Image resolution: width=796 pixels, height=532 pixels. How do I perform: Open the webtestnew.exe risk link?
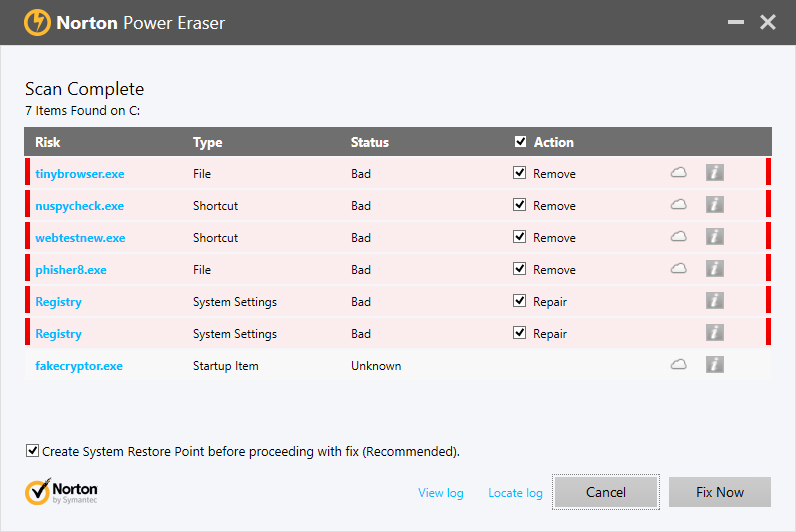[x=80, y=238]
